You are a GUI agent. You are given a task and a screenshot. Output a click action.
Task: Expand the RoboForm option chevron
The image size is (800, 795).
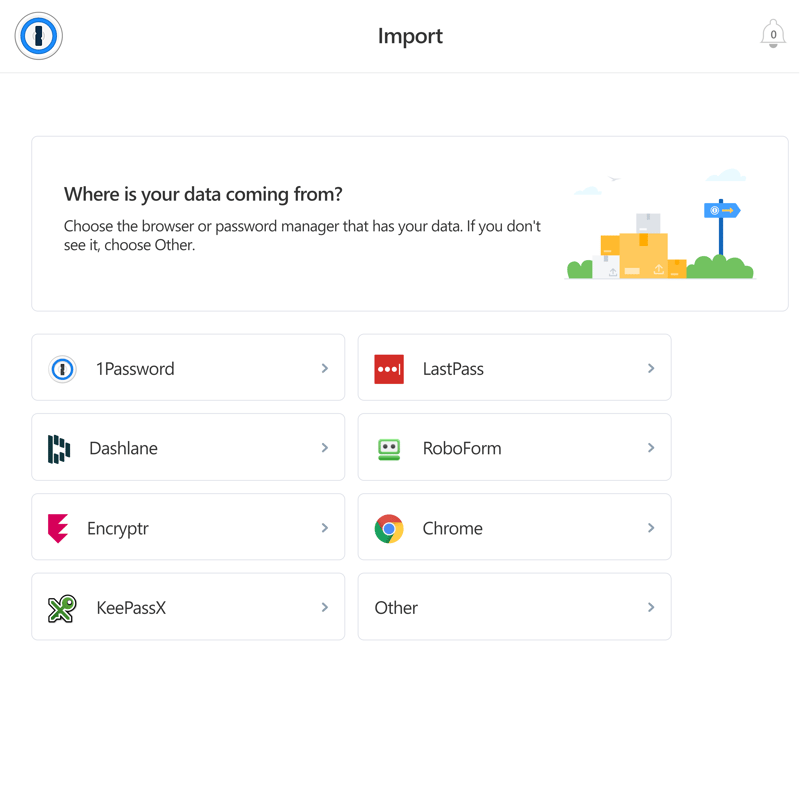point(651,448)
